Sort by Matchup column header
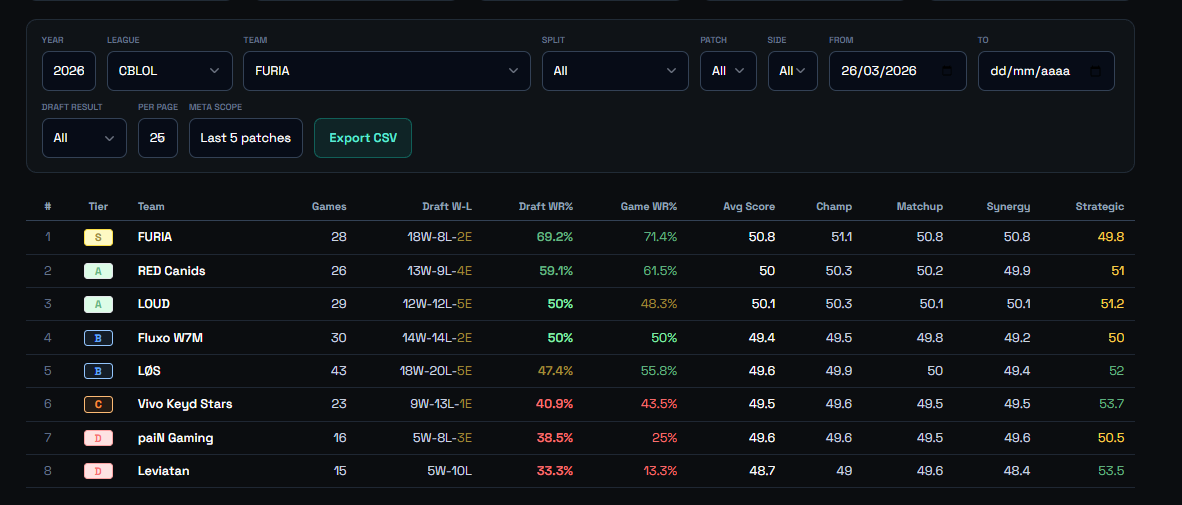The height and width of the screenshot is (505, 1182). pyautogui.click(x=920, y=207)
